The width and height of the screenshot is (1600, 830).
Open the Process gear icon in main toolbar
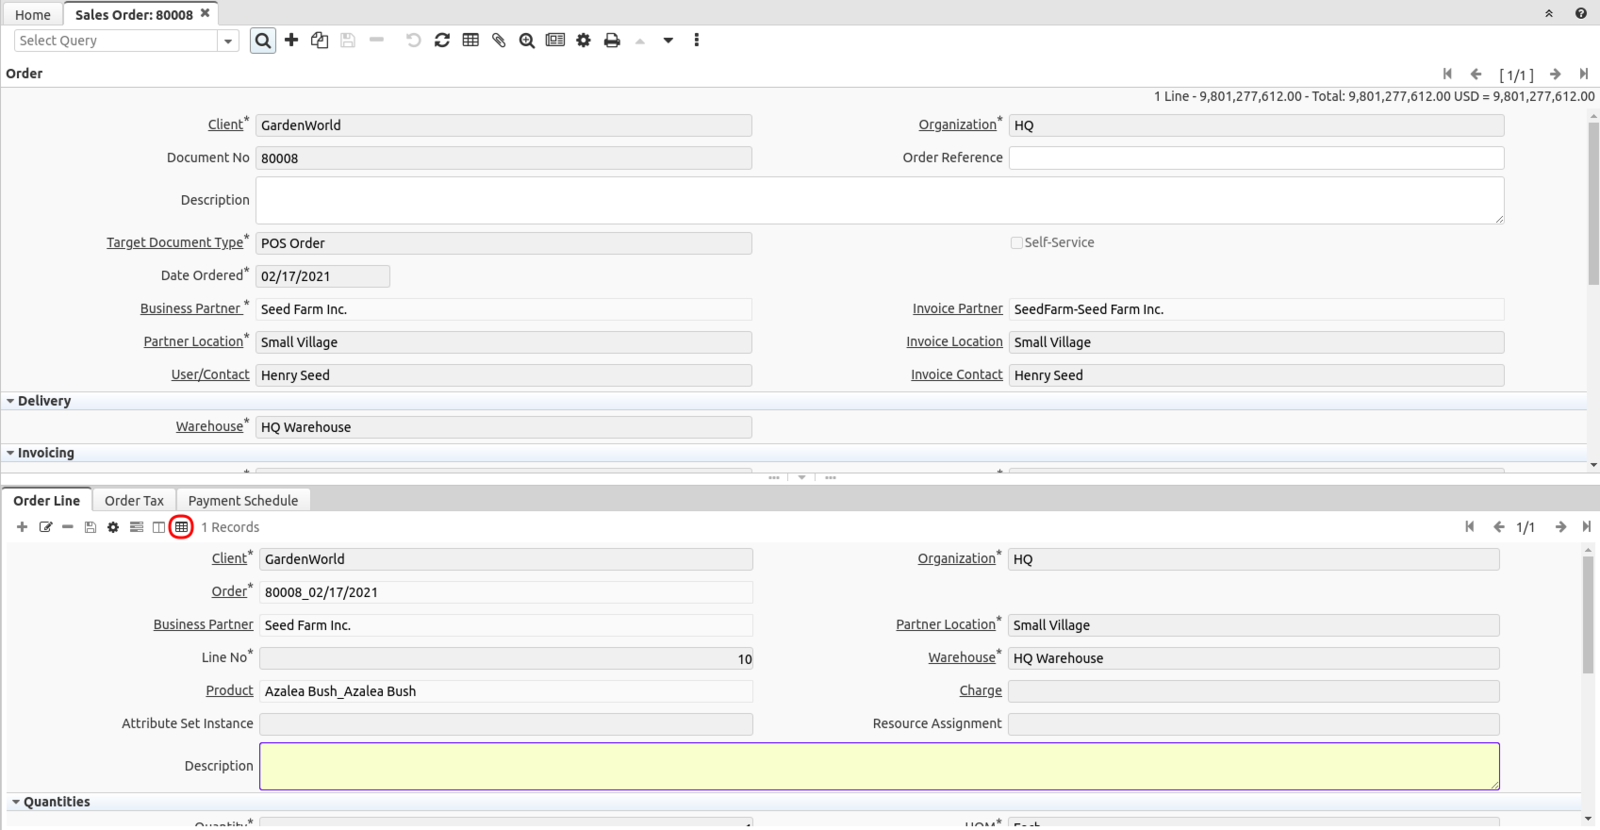pos(583,40)
